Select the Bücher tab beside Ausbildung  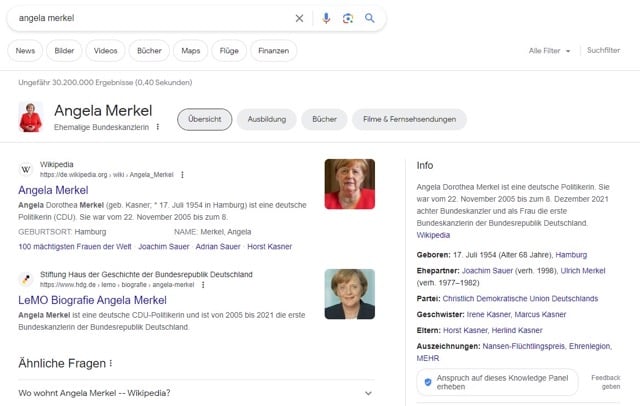pyautogui.click(x=324, y=119)
